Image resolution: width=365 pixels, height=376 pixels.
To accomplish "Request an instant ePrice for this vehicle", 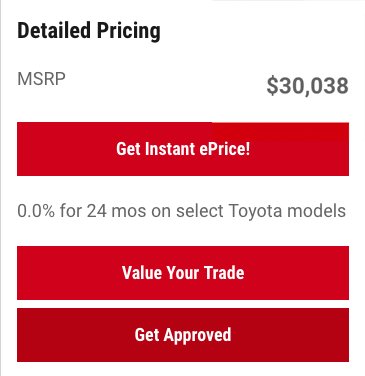I will click(x=183, y=149).
